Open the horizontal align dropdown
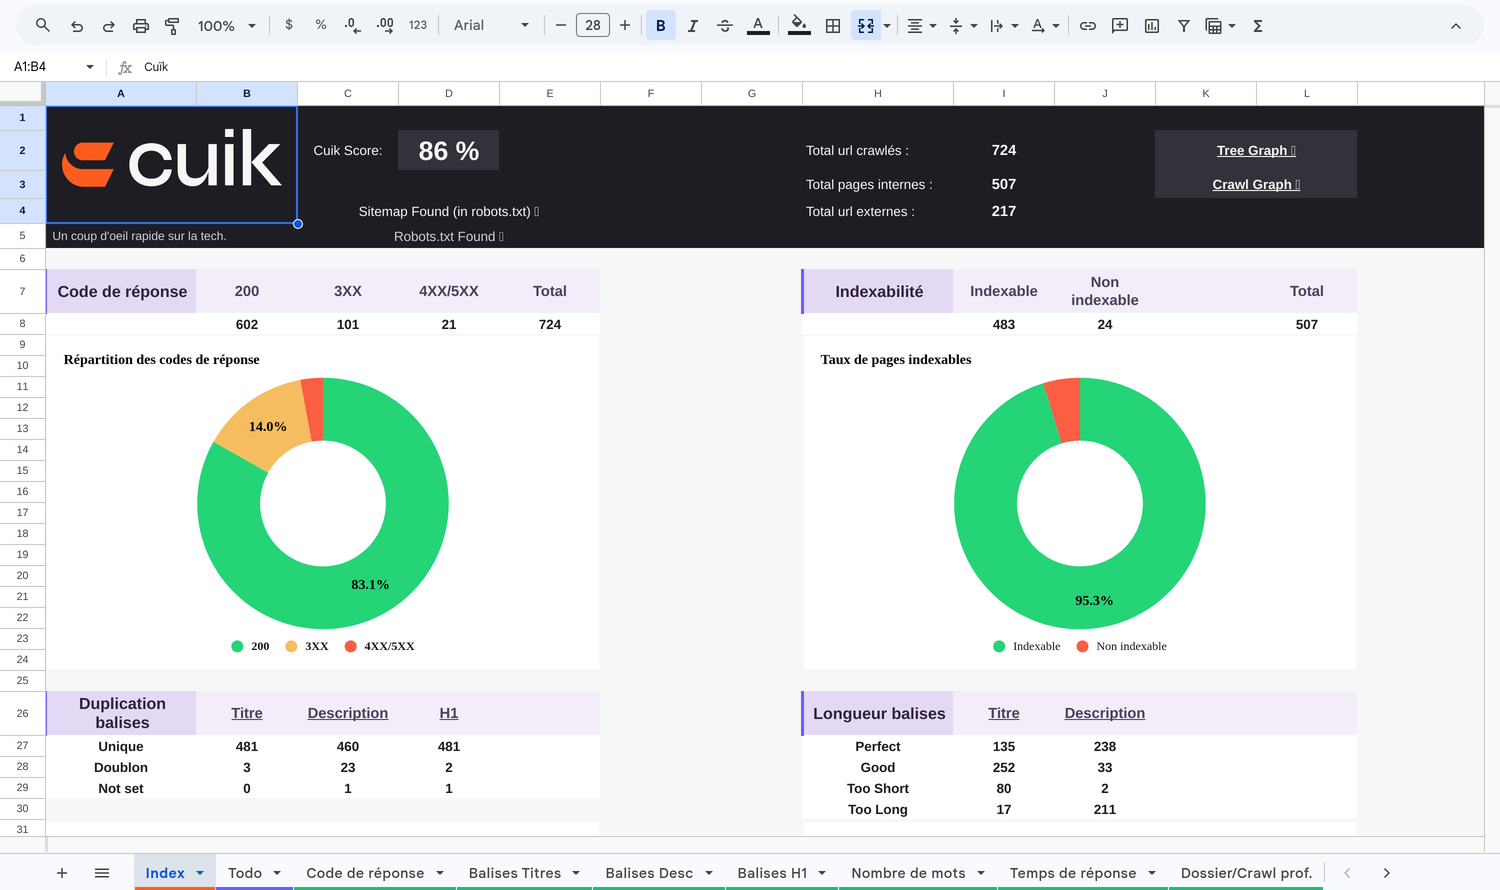 [921, 26]
